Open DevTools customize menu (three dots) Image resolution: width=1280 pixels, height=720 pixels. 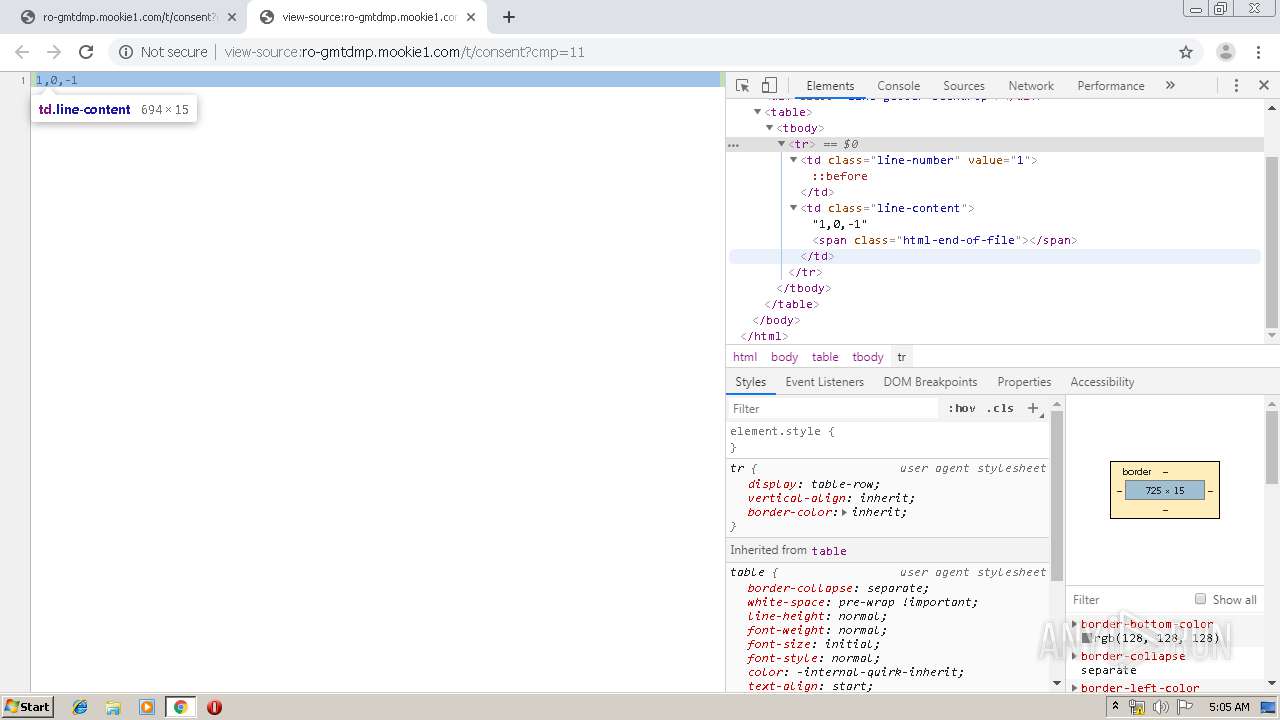(1236, 86)
